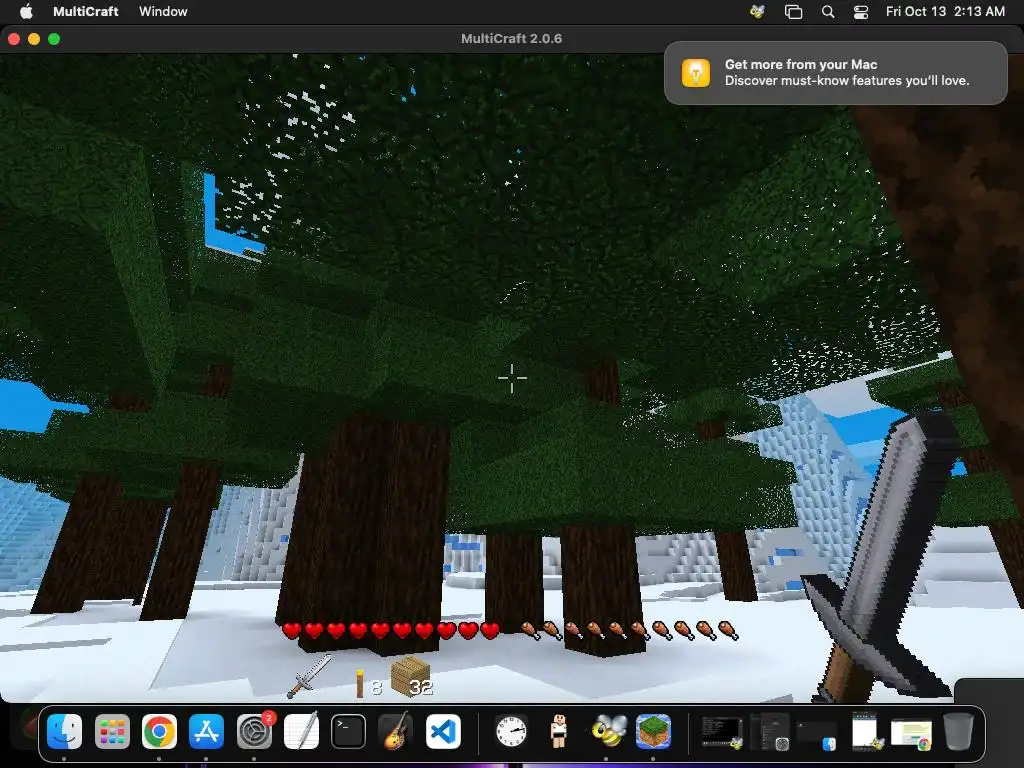The image size is (1024, 768).
Task: Open TextEdit from the Dock
Action: click(301, 731)
